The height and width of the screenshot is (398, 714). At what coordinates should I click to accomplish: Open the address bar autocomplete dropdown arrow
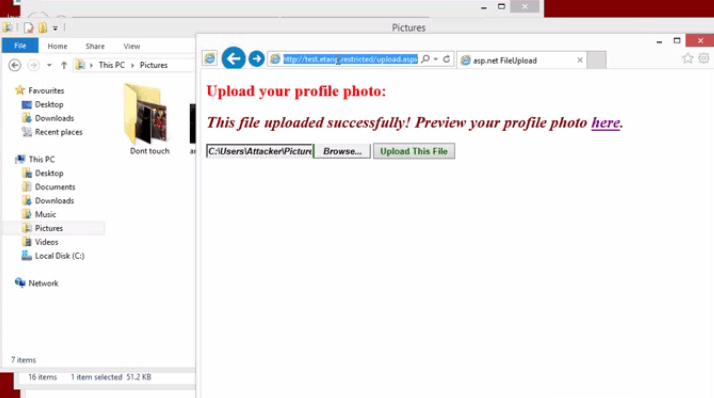pyautogui.click(x=436, y=59)
